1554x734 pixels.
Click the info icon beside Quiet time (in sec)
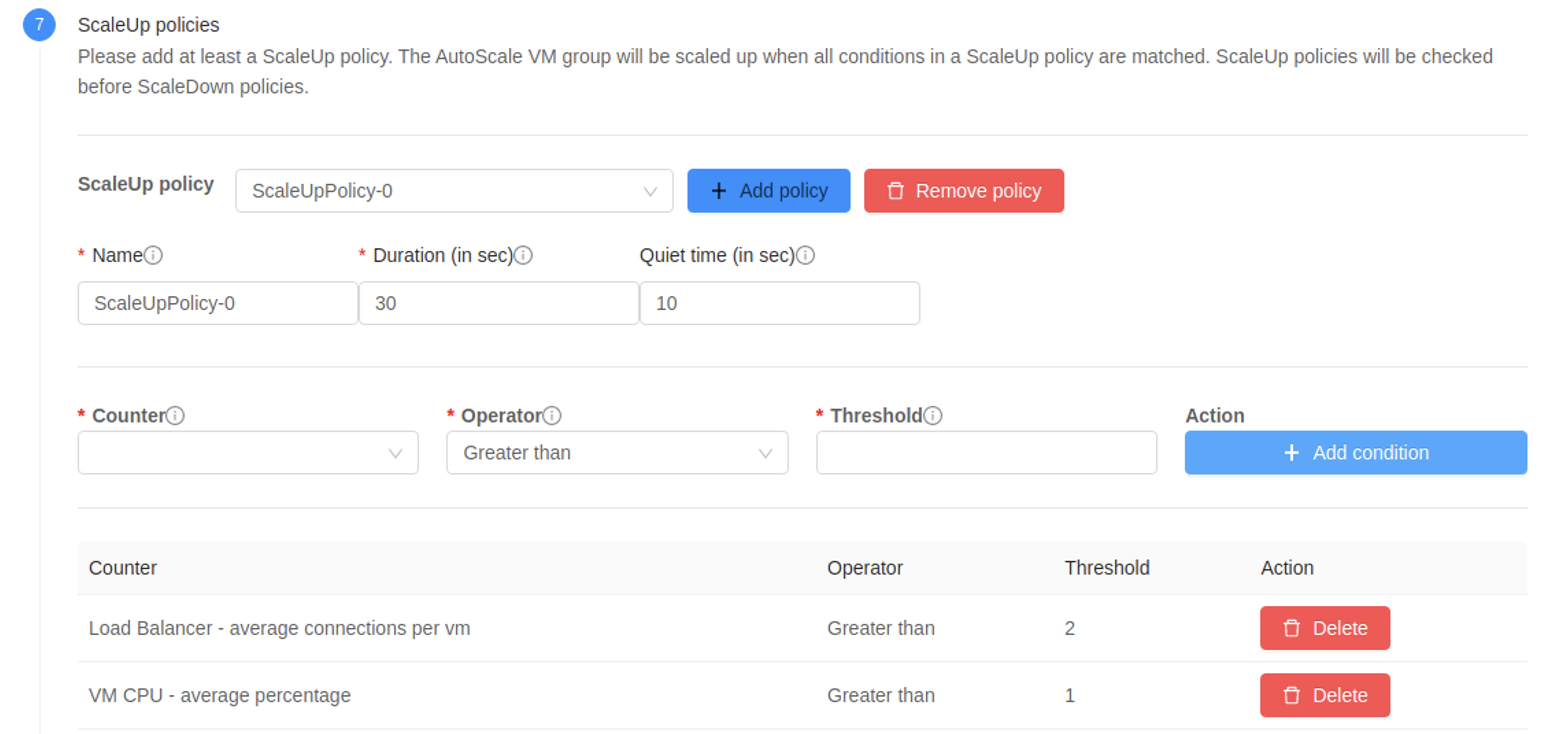(805, 255)
